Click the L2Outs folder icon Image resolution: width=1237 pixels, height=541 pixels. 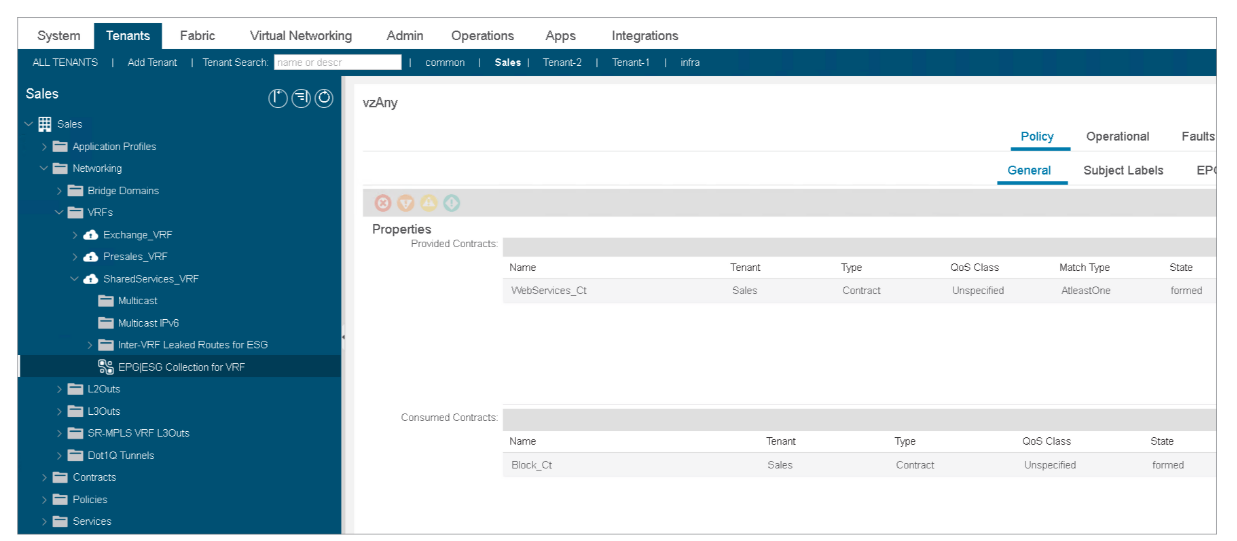coord(75,389)
